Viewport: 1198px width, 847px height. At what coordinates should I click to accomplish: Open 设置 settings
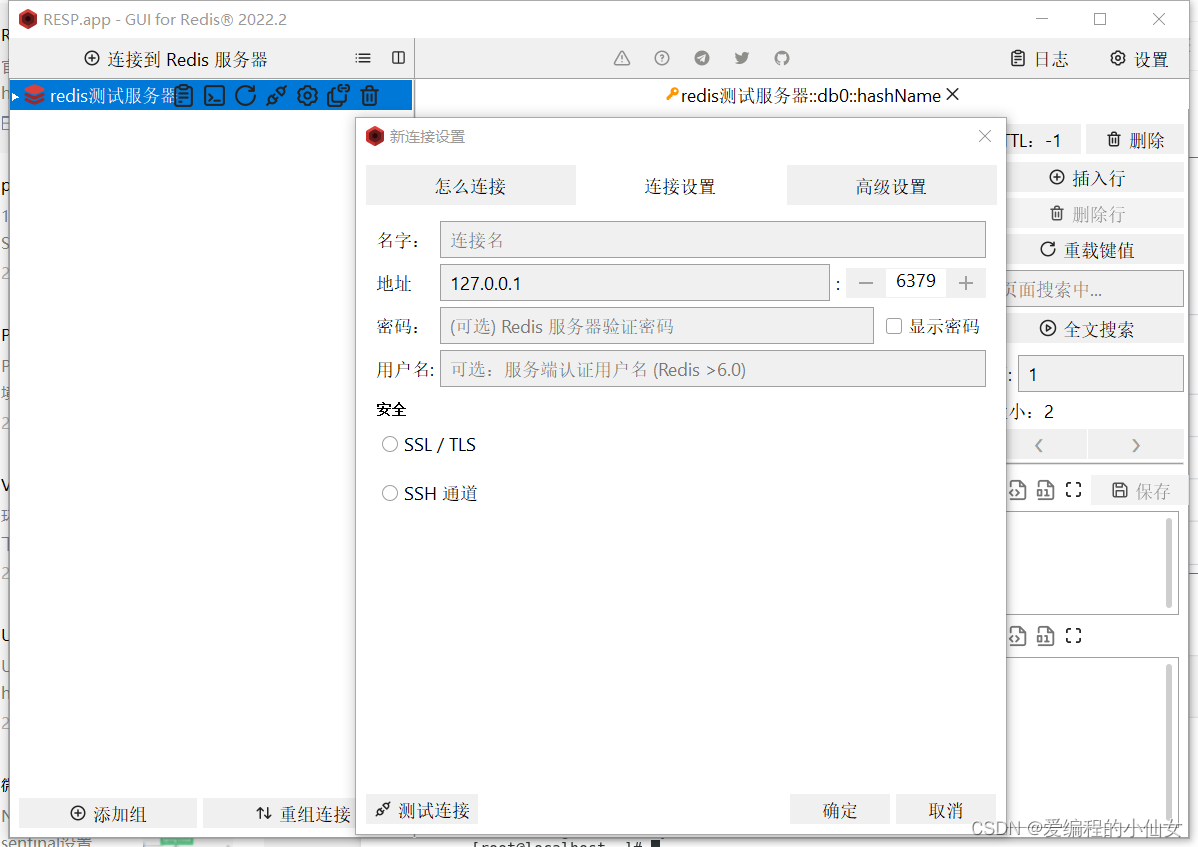(x=1139, y=59)
